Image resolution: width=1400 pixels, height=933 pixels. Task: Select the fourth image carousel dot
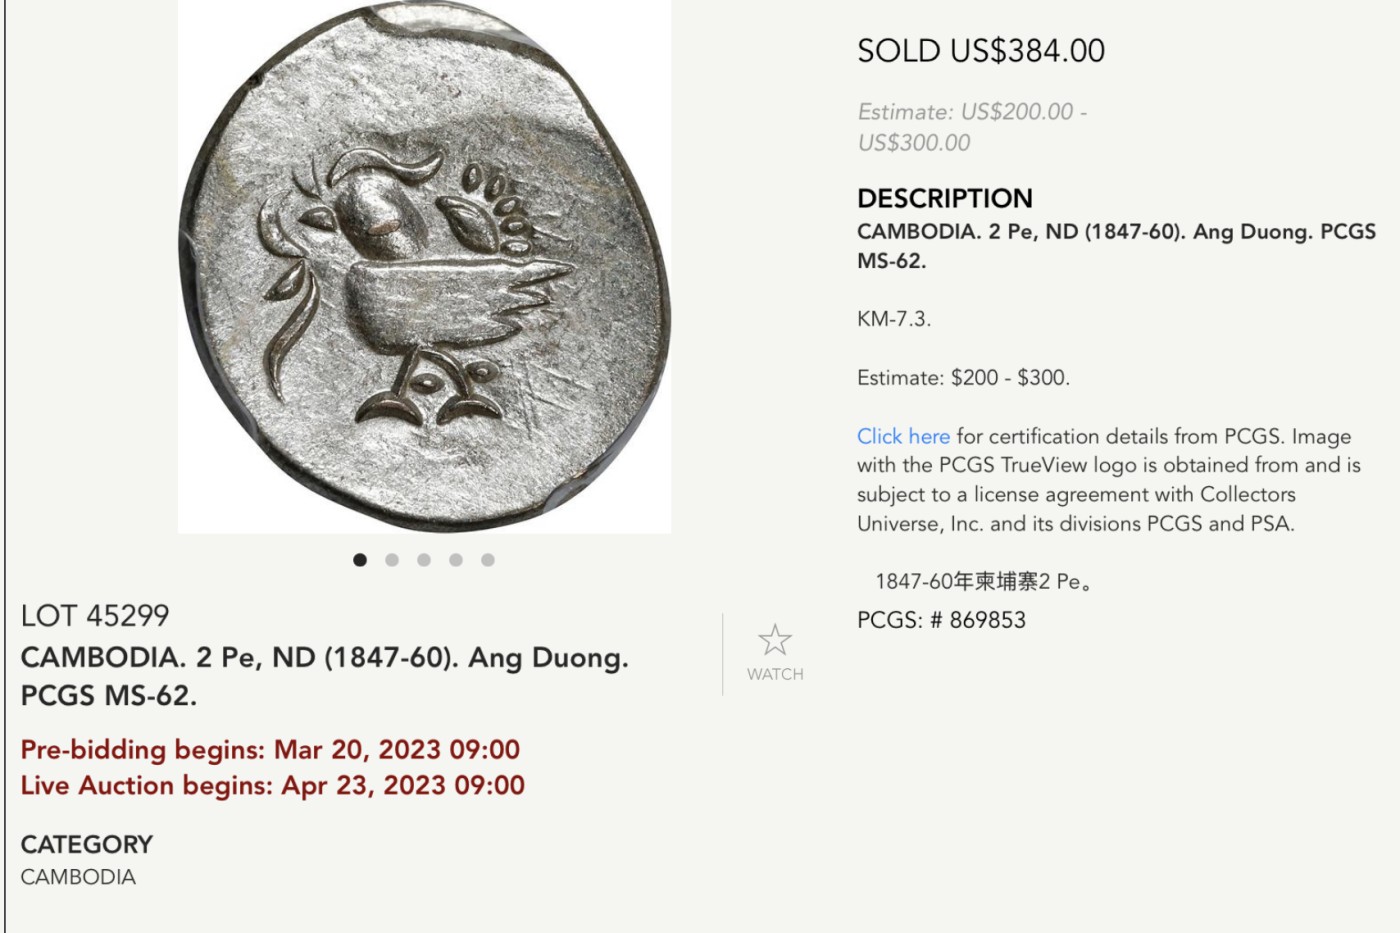(456, 560)
